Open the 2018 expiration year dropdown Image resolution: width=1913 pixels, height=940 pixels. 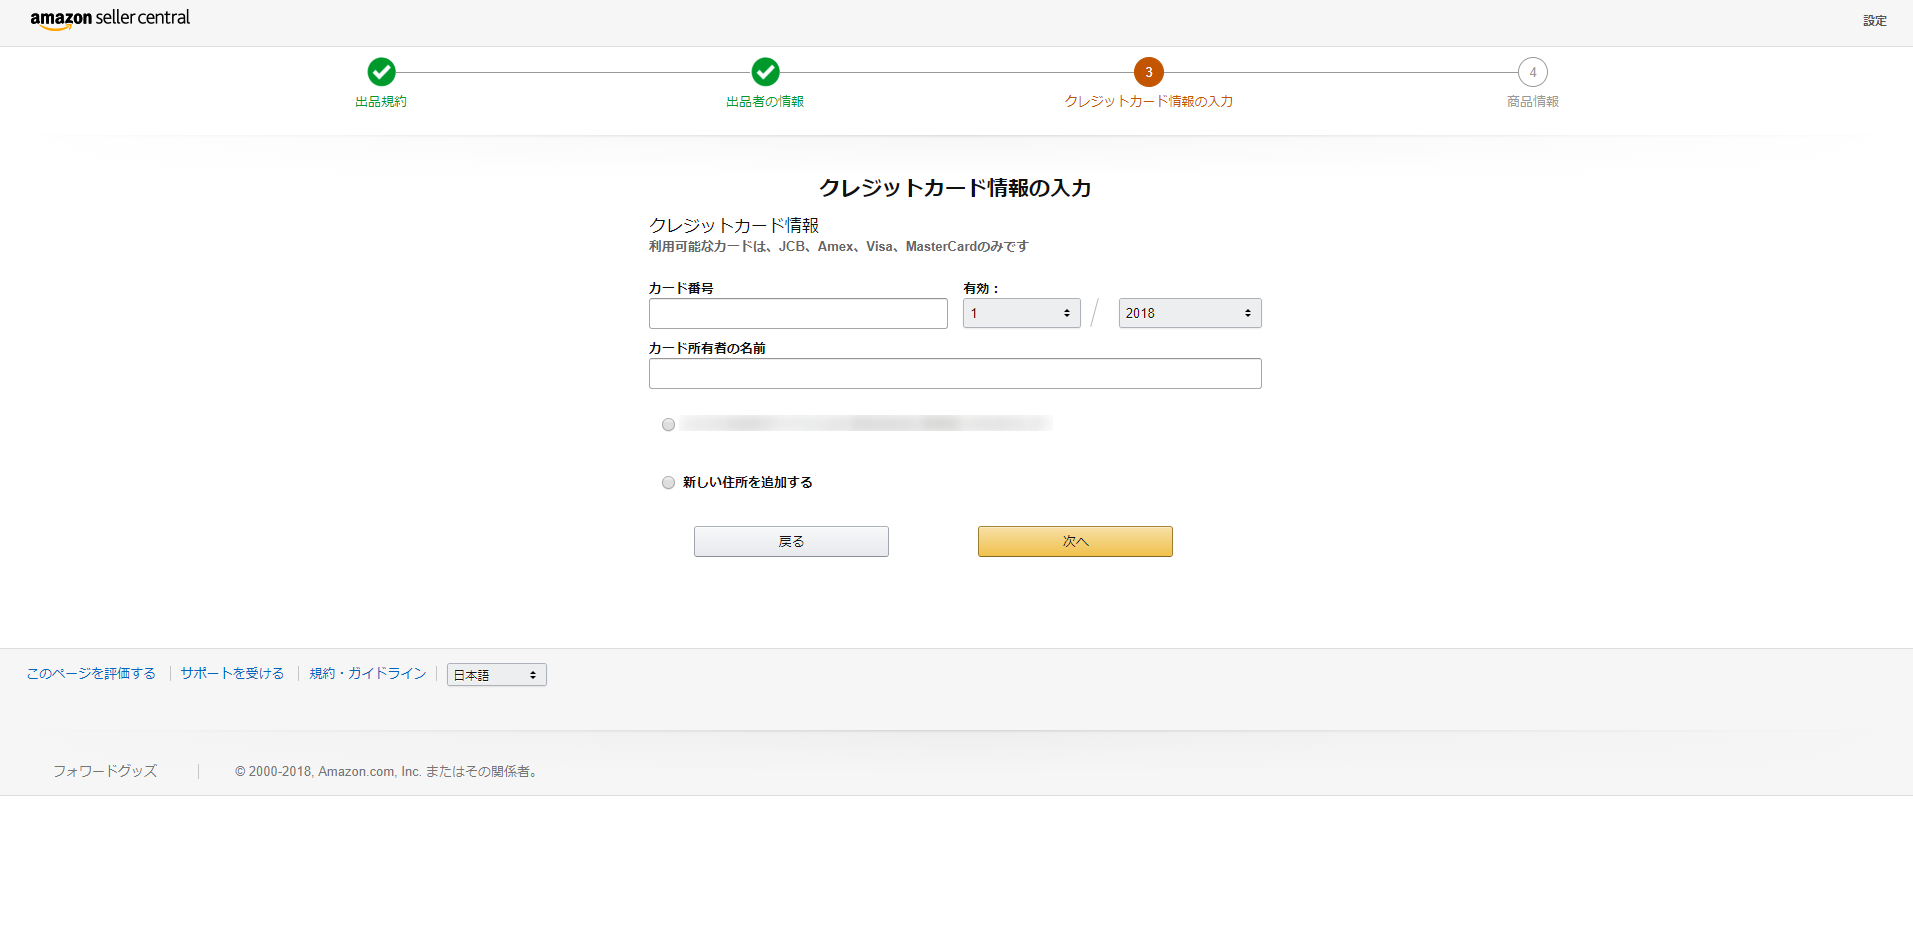click(1188, 312)
